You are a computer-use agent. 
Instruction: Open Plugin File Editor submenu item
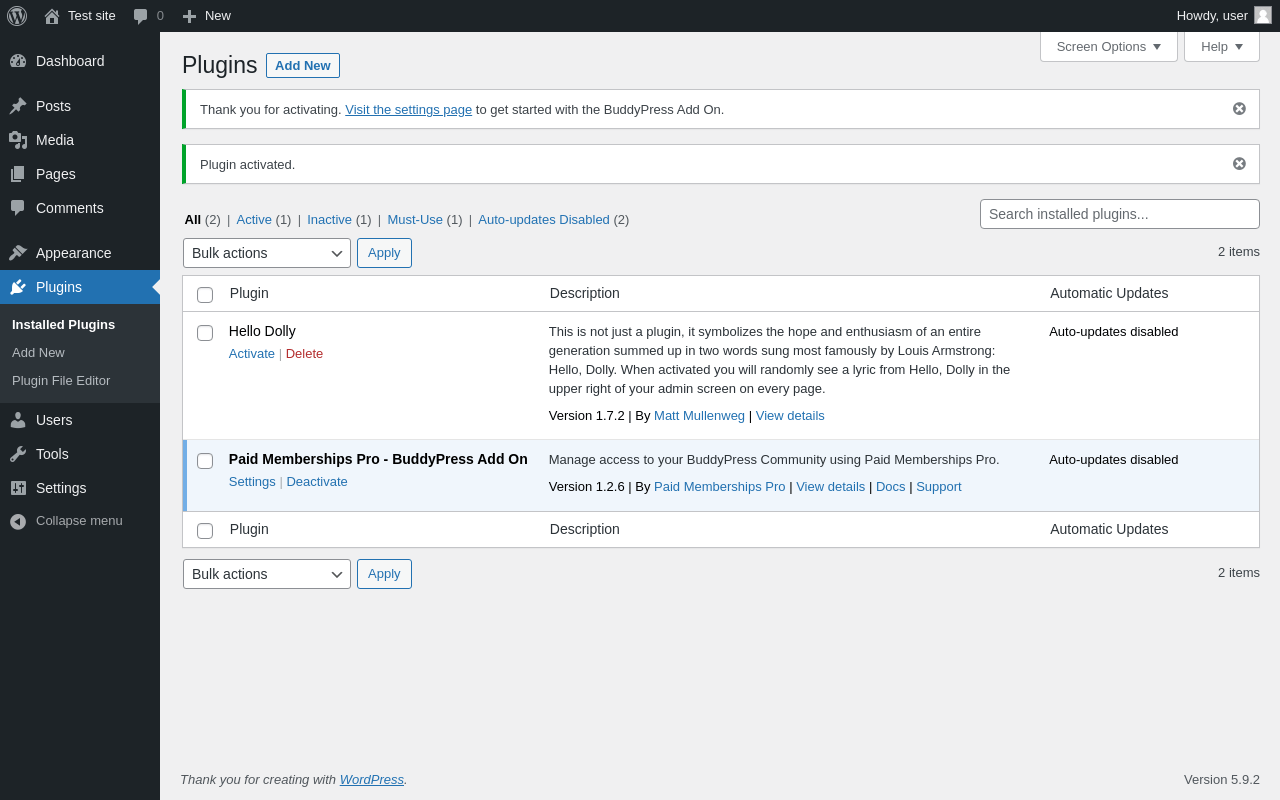(x=61, y=381)
